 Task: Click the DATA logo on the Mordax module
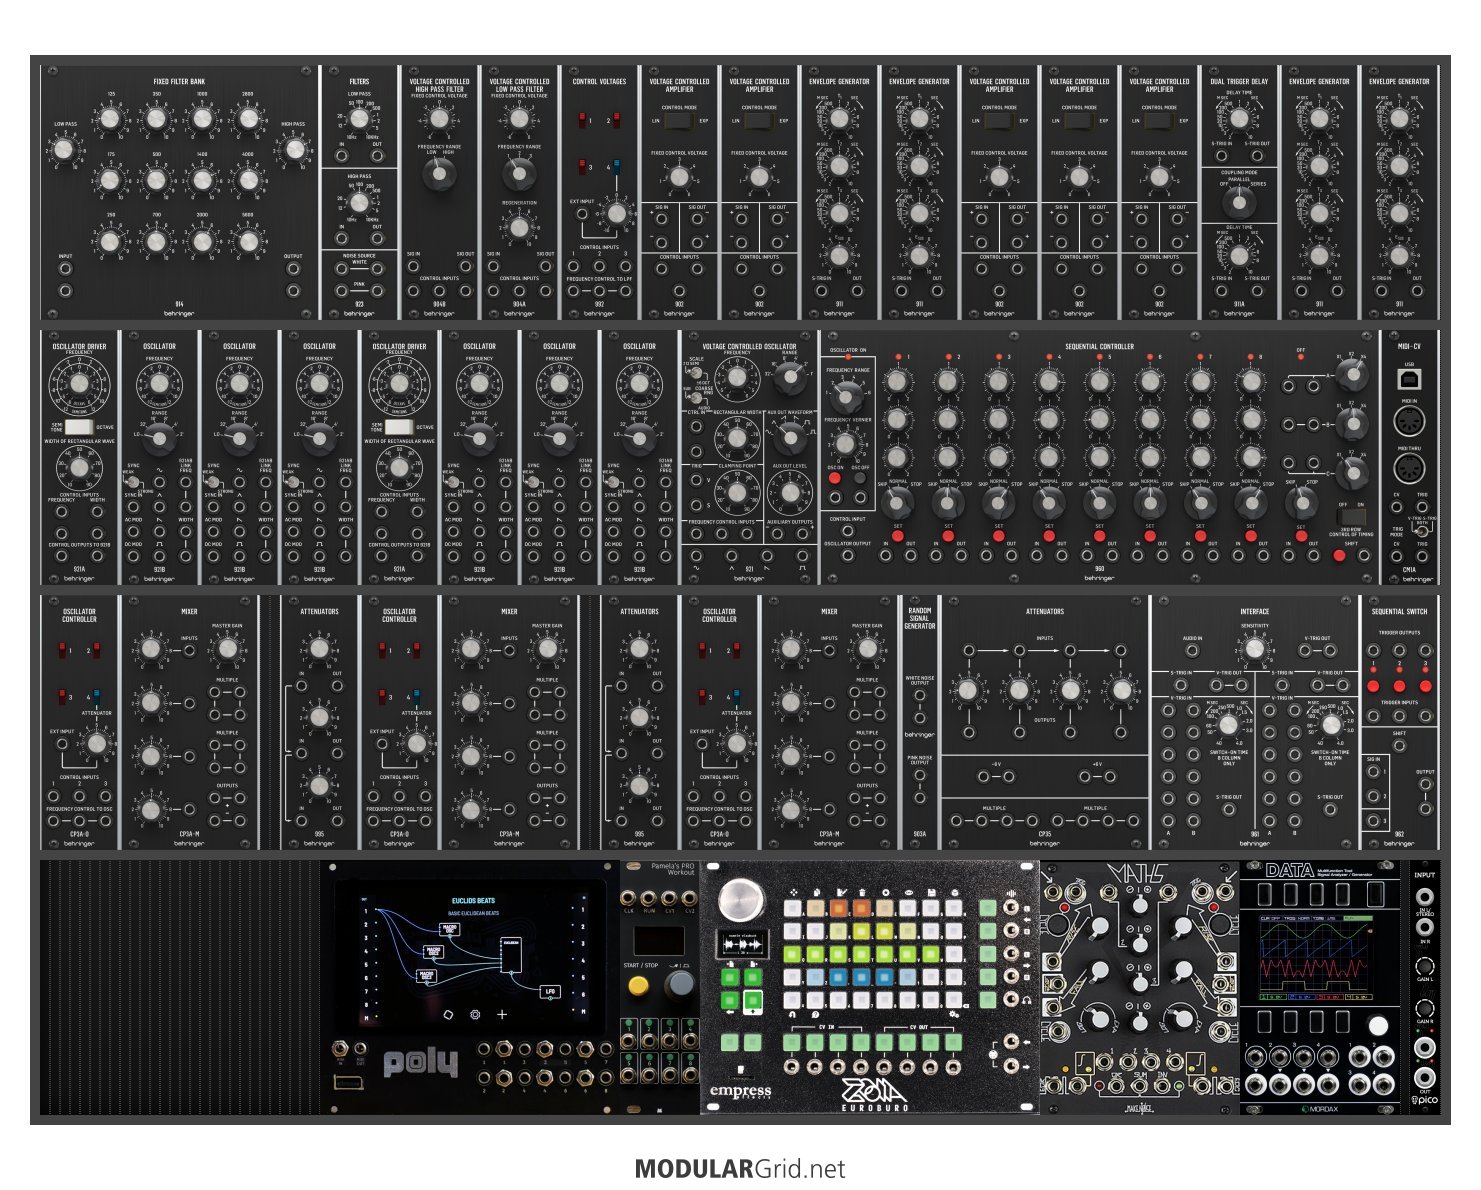click(1289, 870)
